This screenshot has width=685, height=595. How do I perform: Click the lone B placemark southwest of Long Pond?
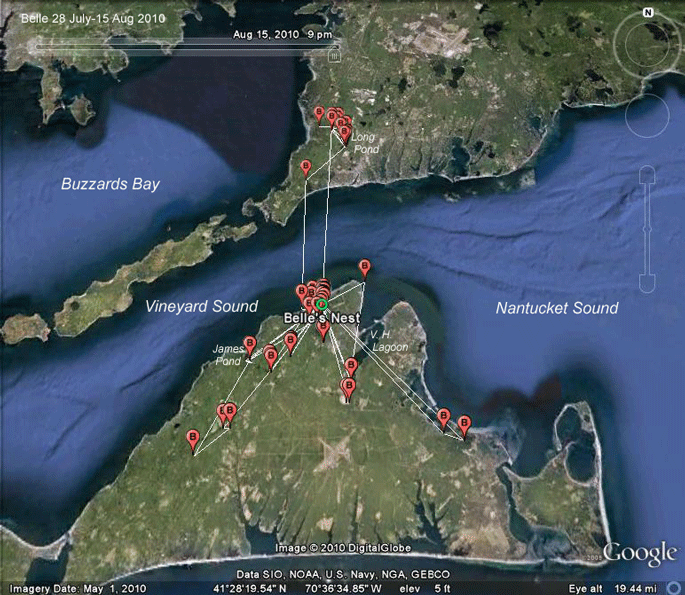pos(306,169)
